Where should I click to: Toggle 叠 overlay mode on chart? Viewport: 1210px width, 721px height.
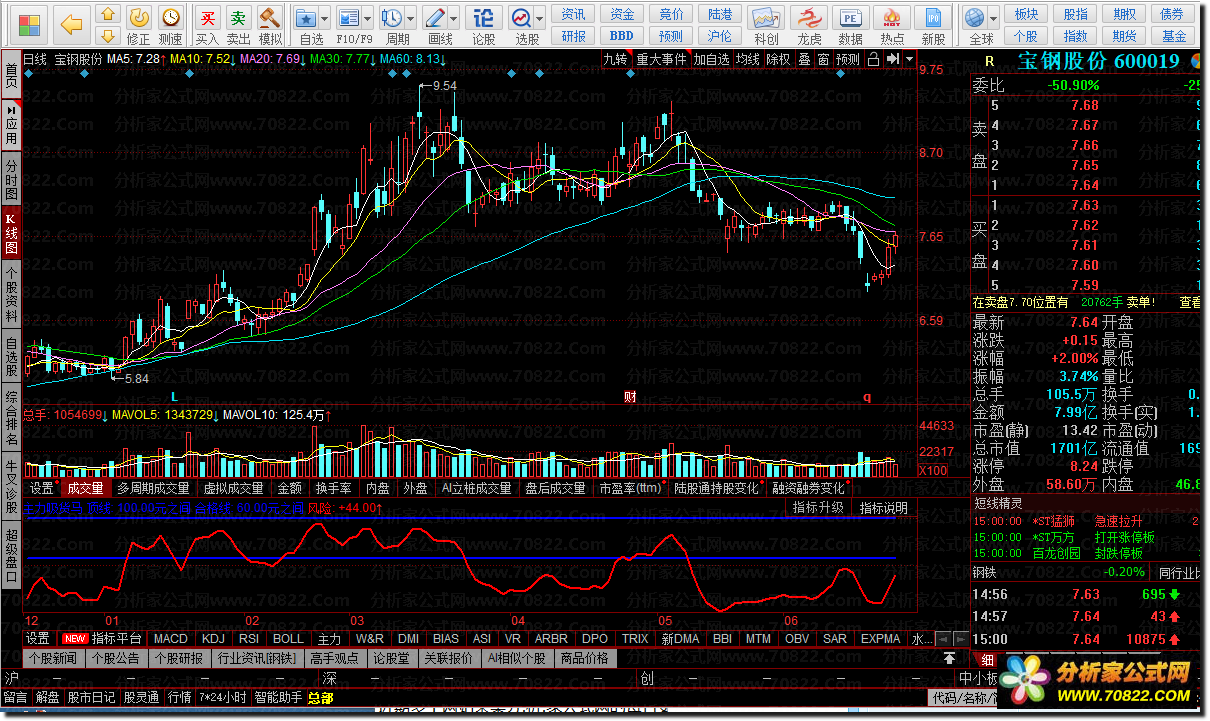(804, 59)
